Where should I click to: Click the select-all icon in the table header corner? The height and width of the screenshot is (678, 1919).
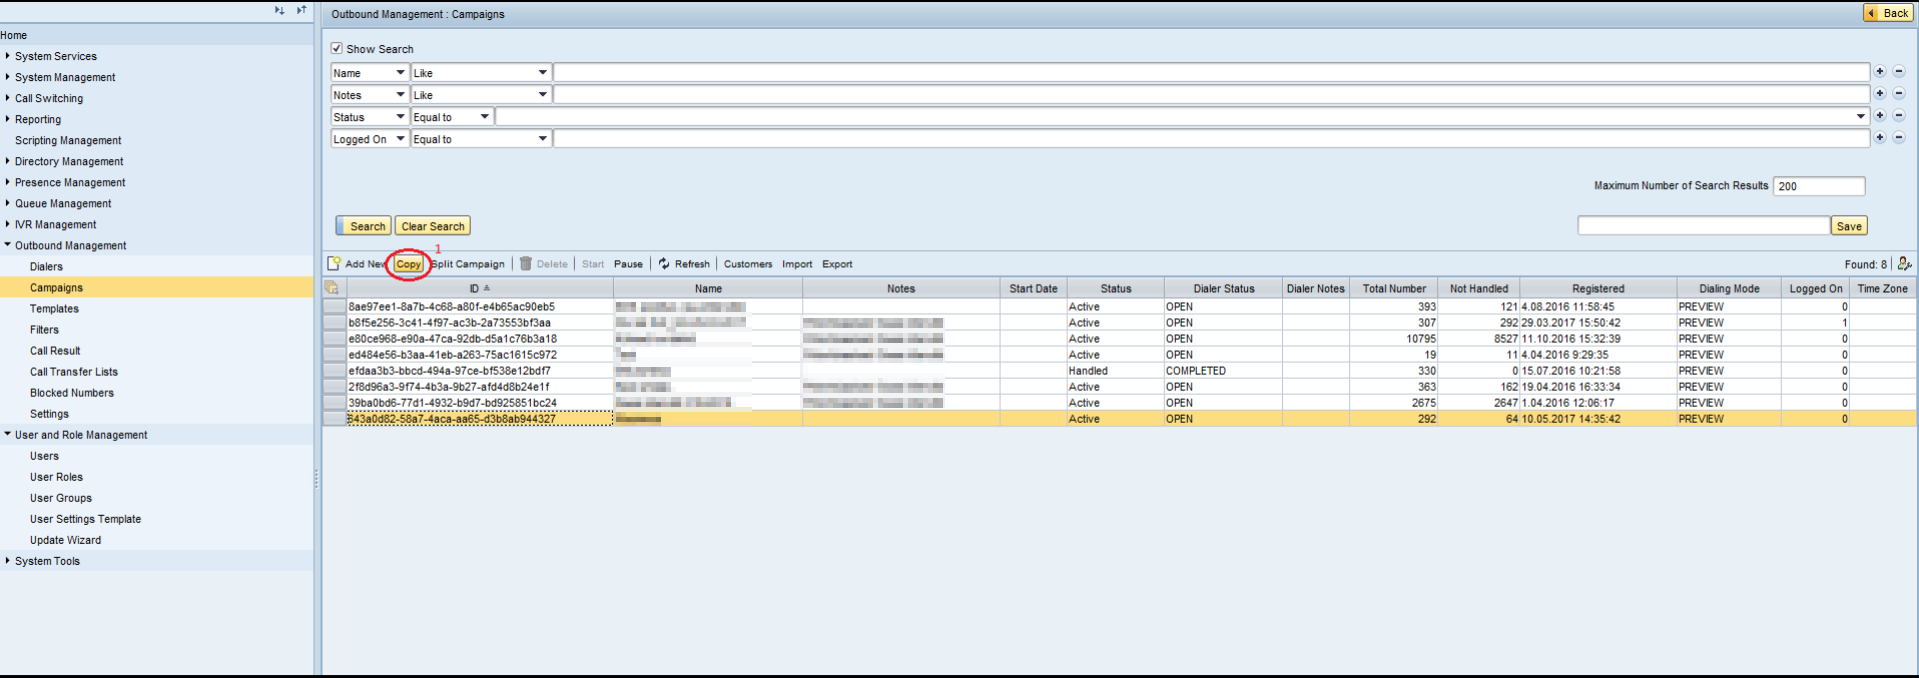(x=332, y=288)
